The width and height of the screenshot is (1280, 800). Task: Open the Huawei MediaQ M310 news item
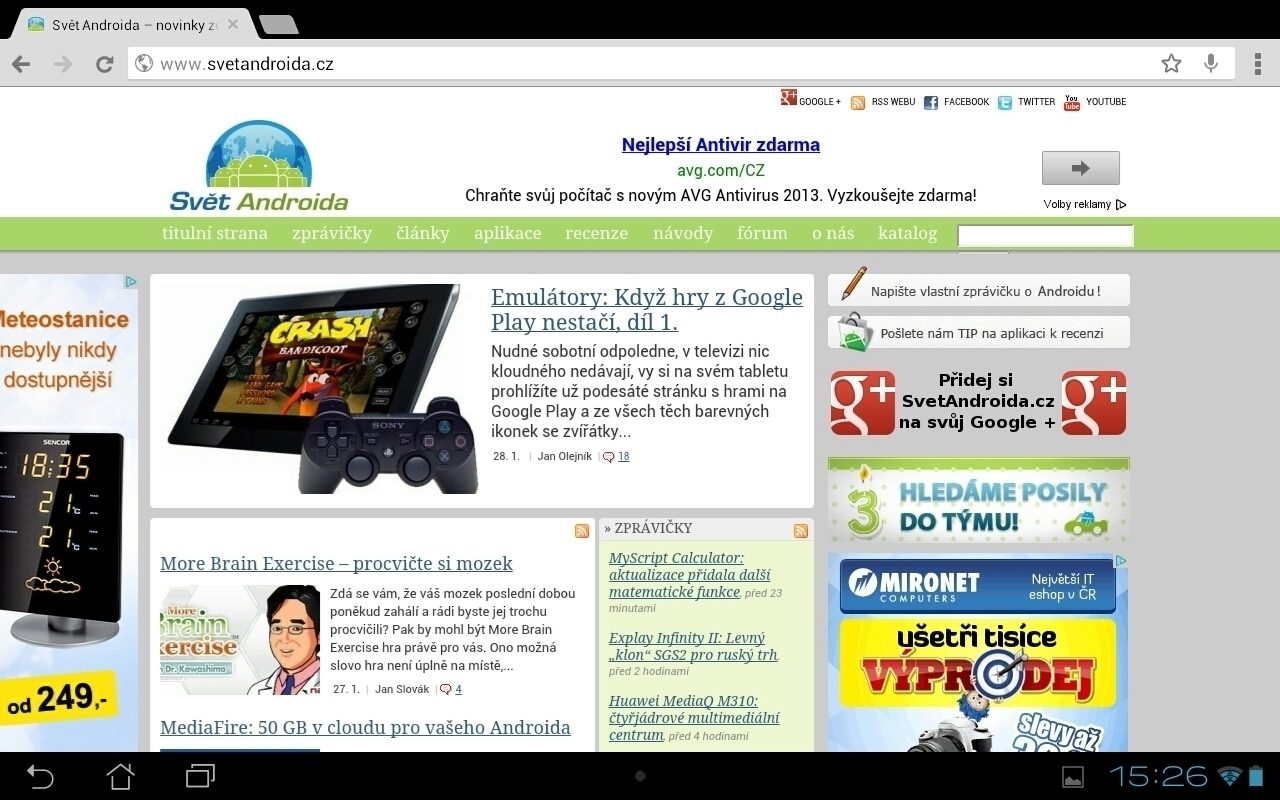pyautogui.click(x=694, y=718)
